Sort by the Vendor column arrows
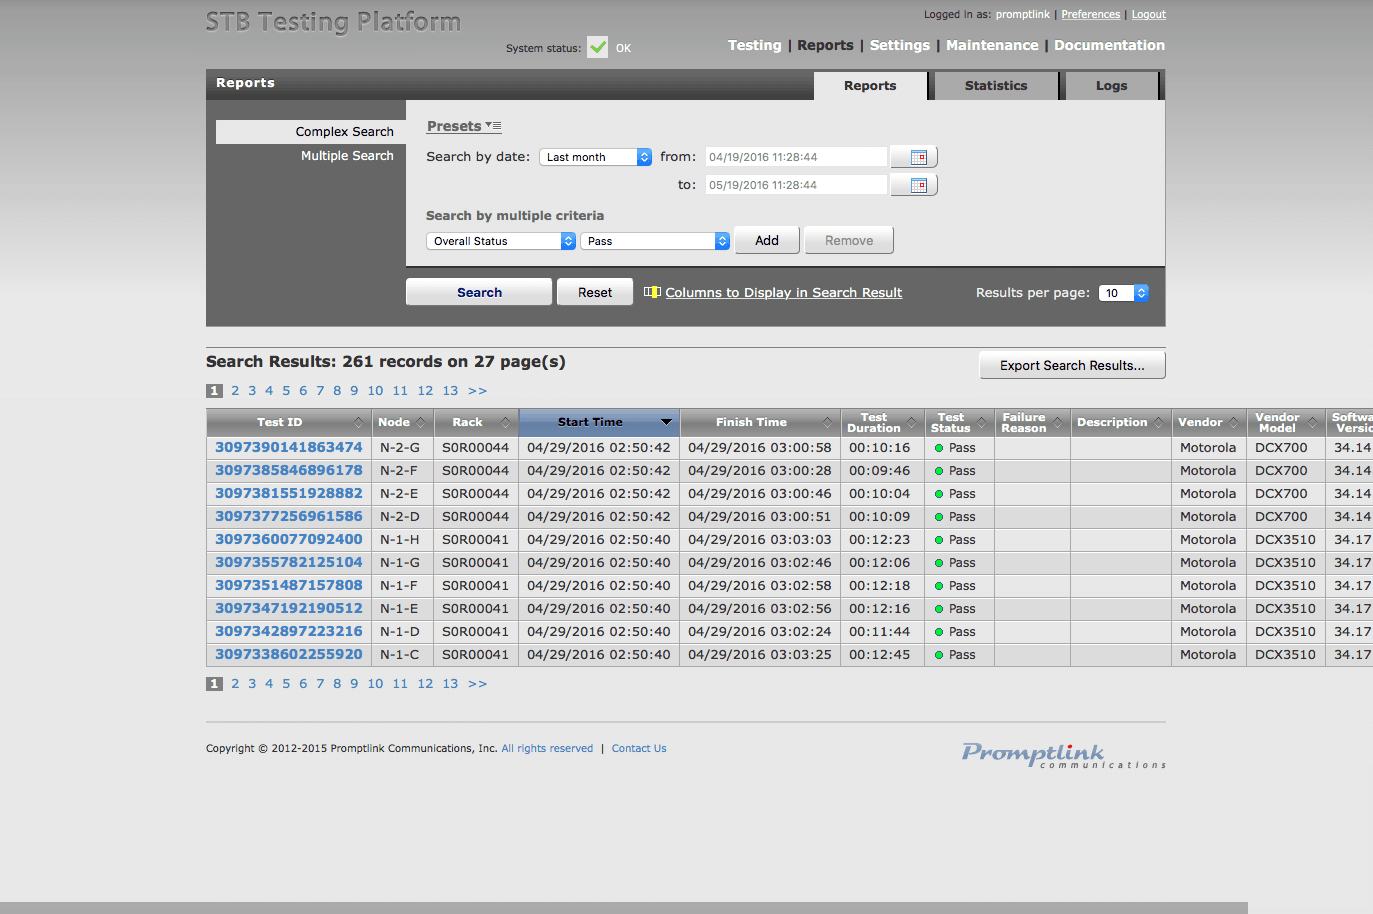 tap(1234, 423)
